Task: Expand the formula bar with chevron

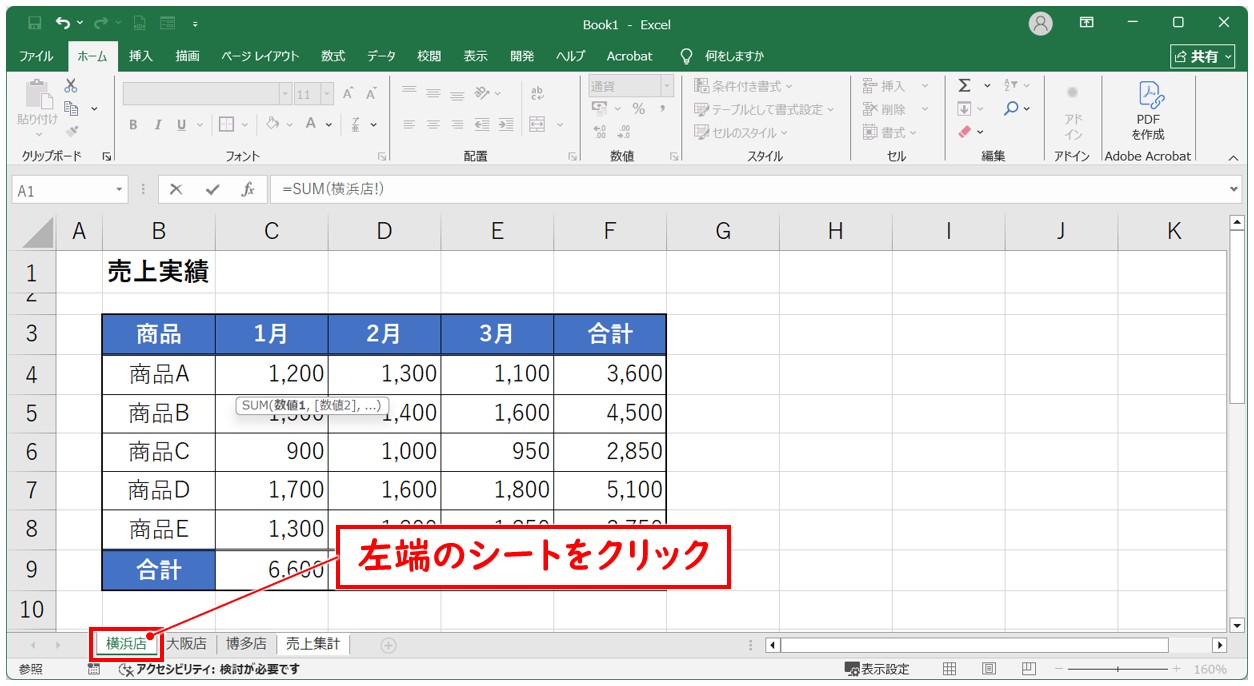Action: 1233,189
